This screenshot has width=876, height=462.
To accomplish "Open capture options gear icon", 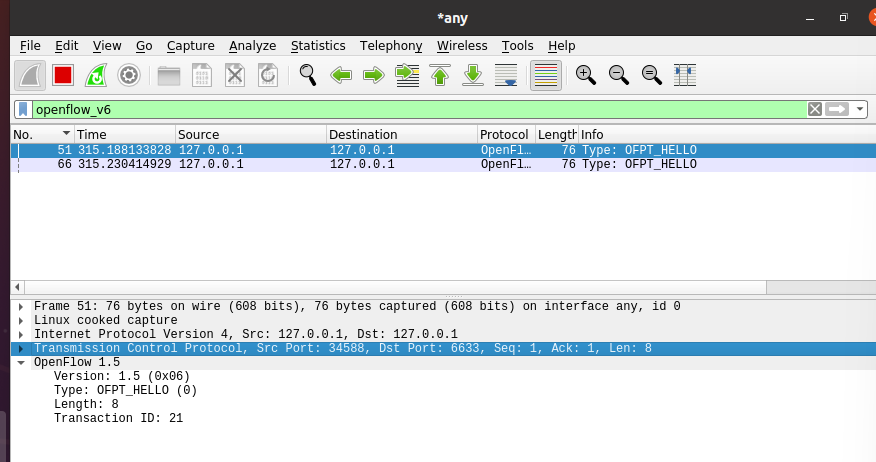I will pos(128,75).
